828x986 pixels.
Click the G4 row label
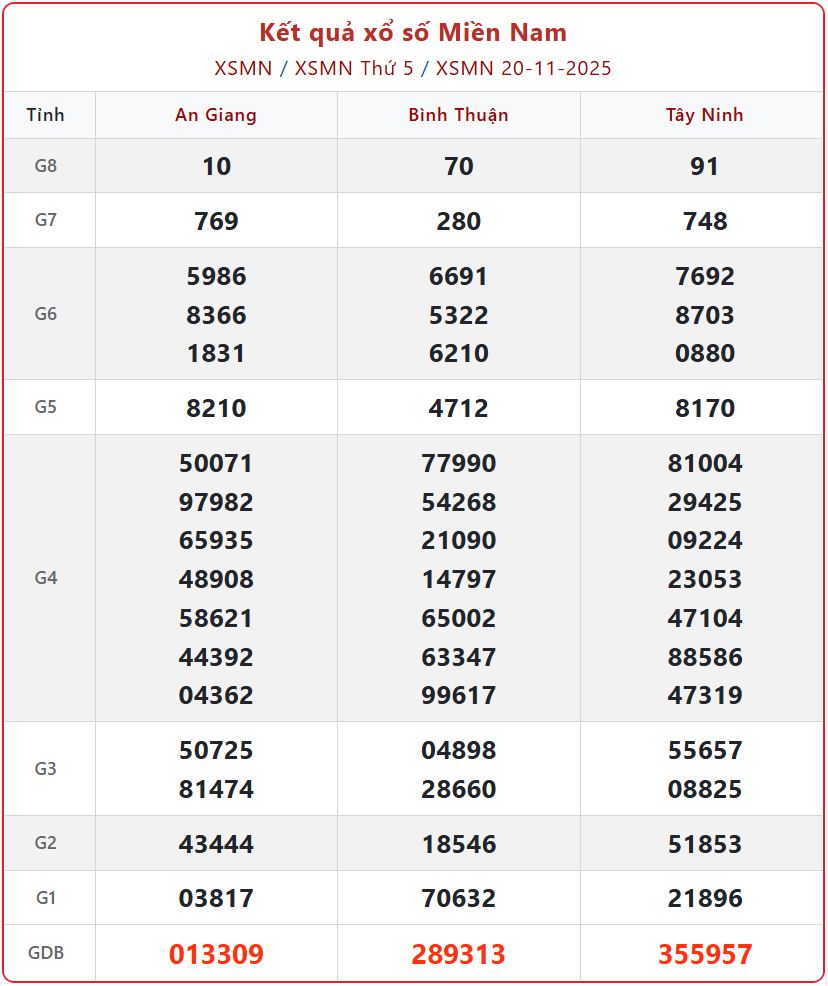coord(46,578)
